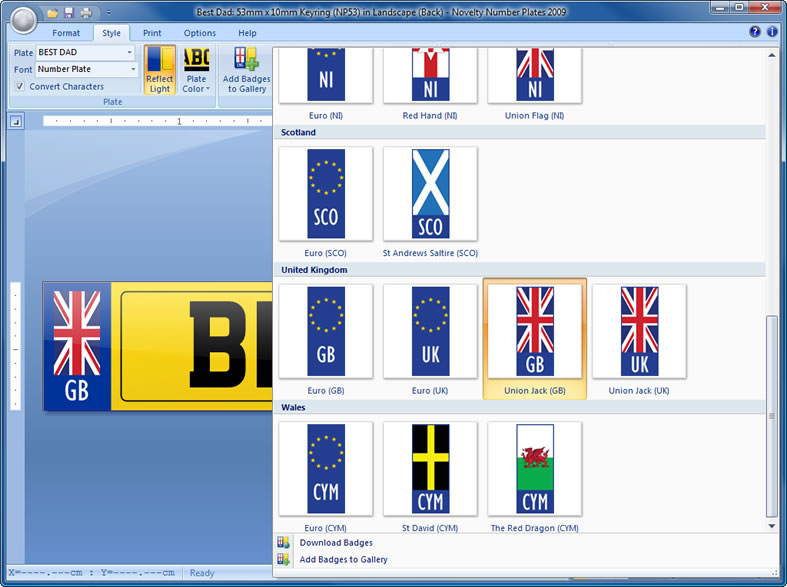This screenshot has width=787, height=587.
Task: Open the Options tab
Action: coord(200,33)
